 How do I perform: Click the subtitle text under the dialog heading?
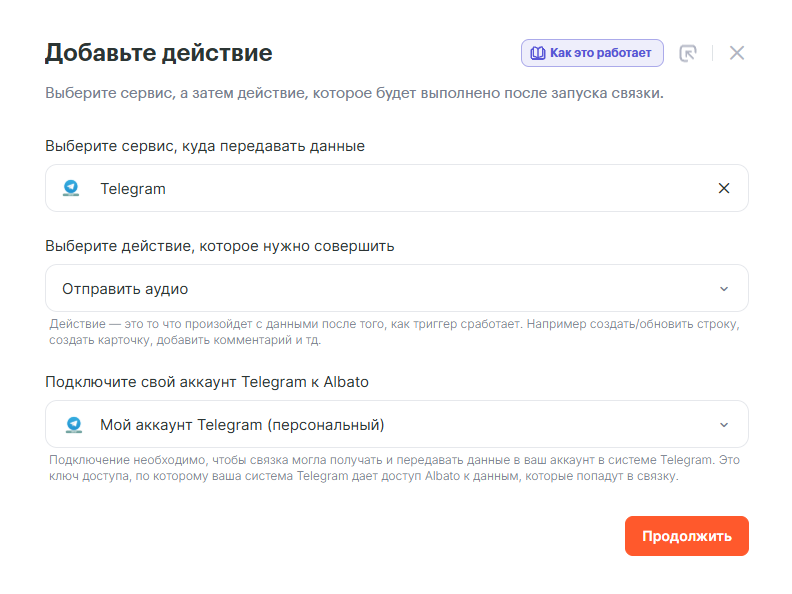click(354, 94)
